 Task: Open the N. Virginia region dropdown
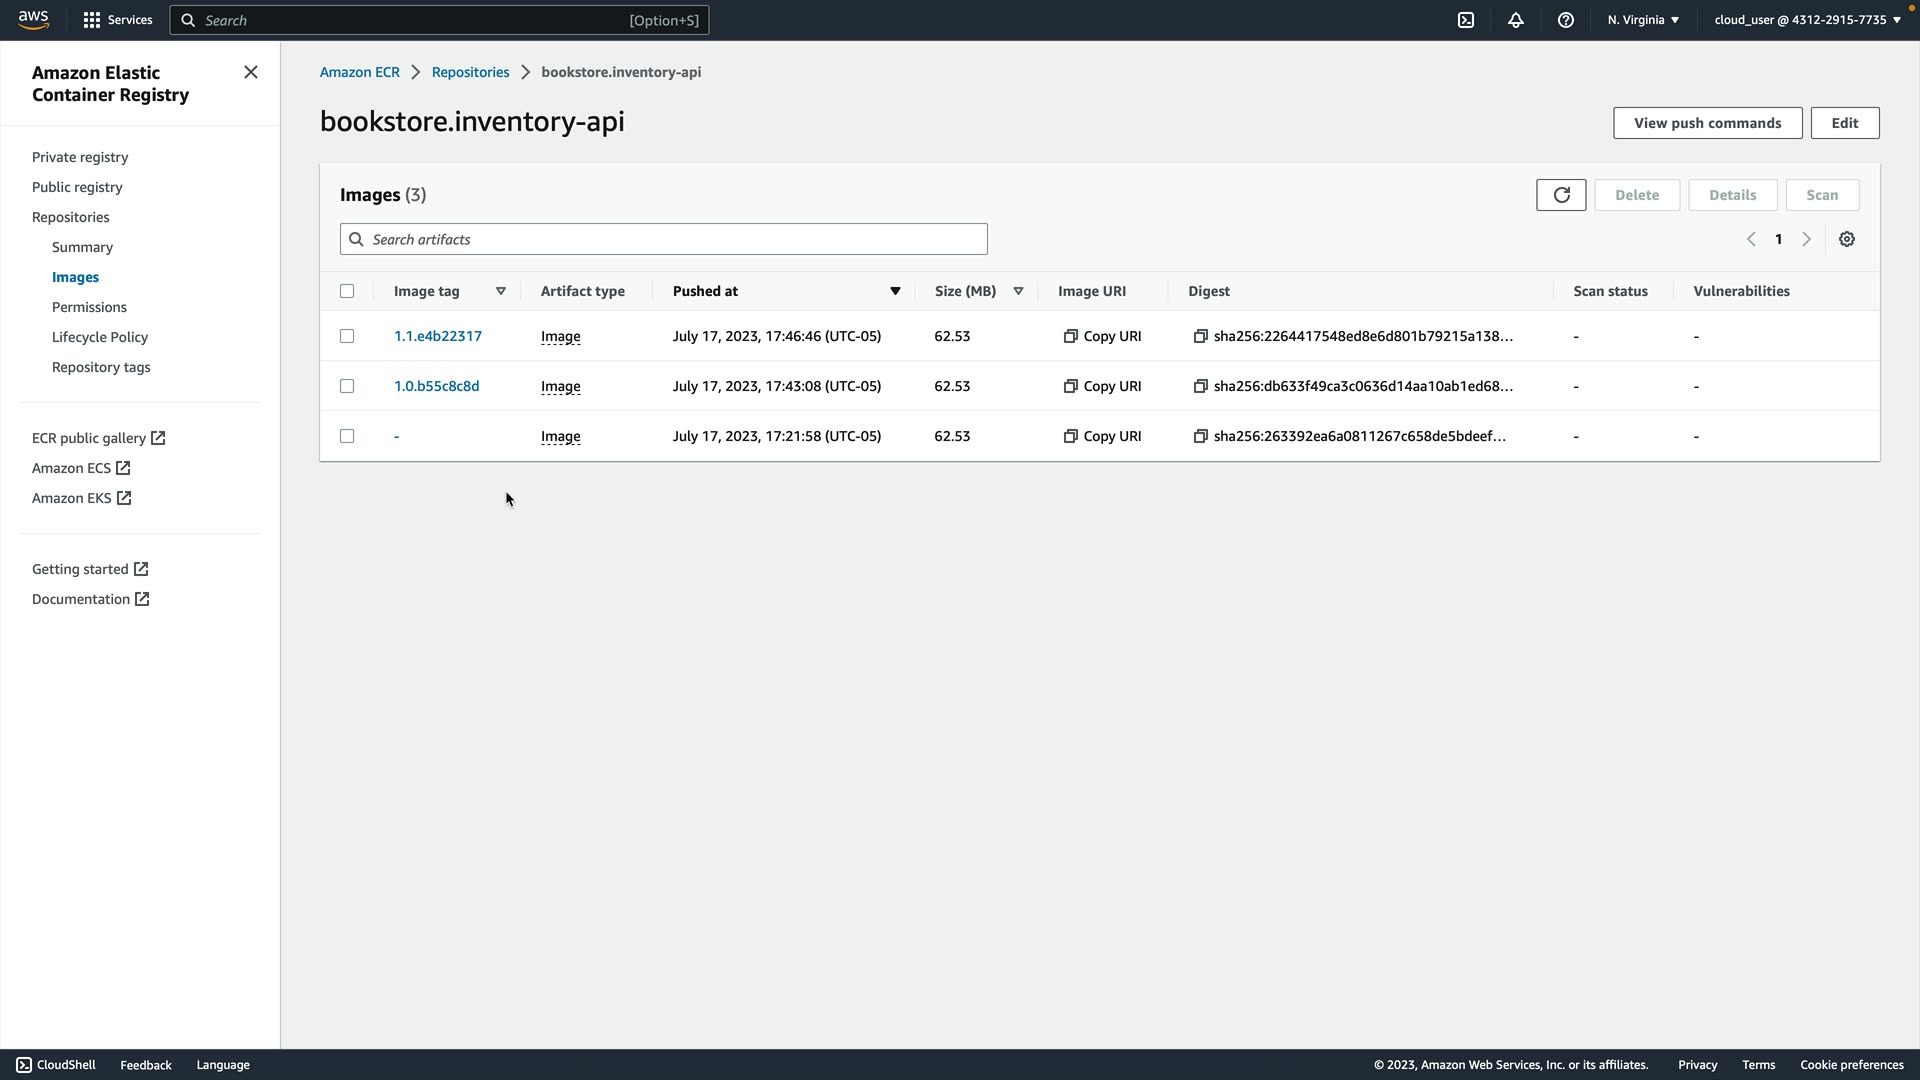[x=1643, y=20]
